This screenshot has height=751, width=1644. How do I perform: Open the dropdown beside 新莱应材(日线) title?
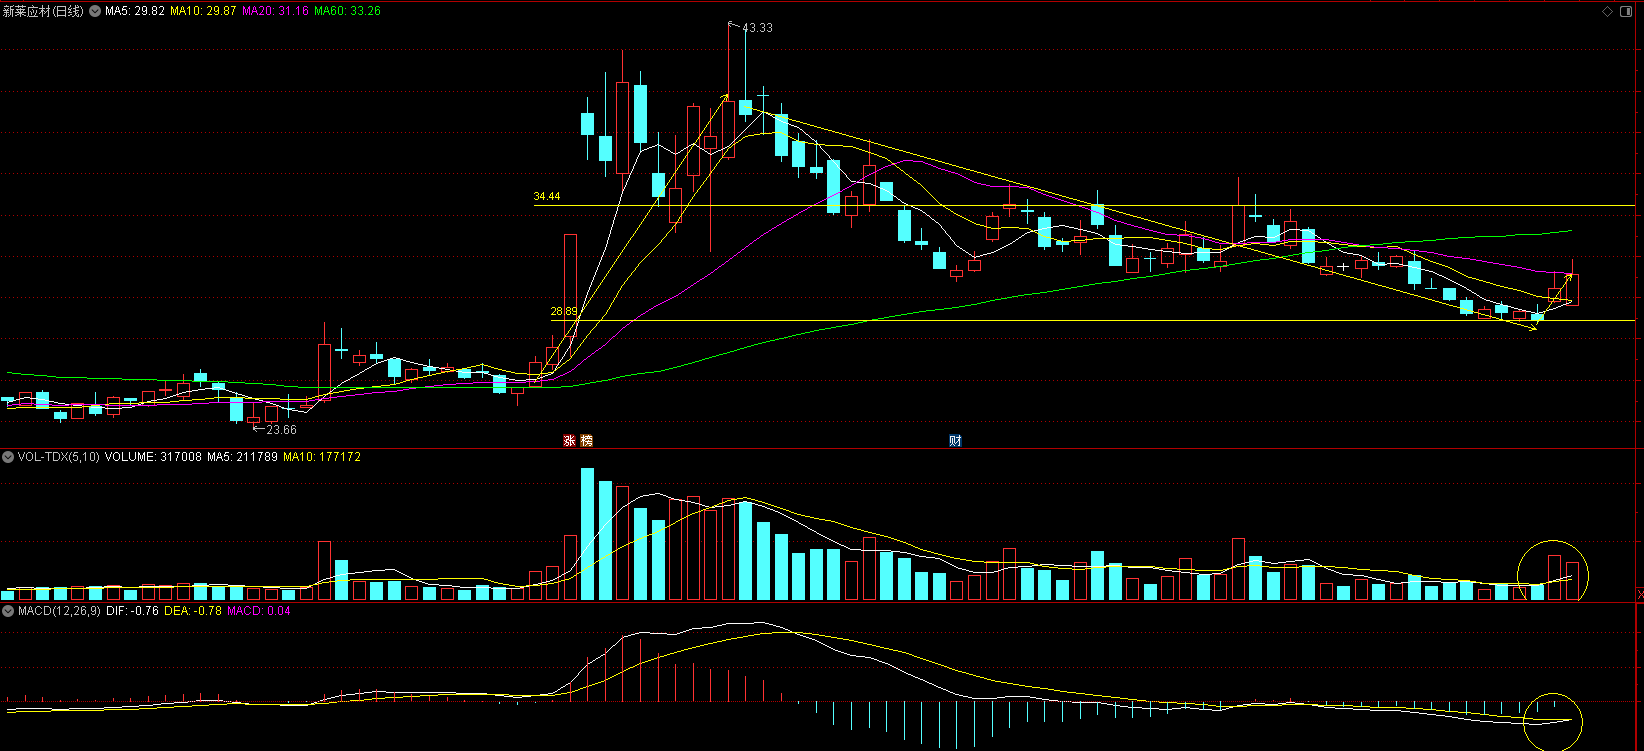pyautogui.click(x=95, y=11)
